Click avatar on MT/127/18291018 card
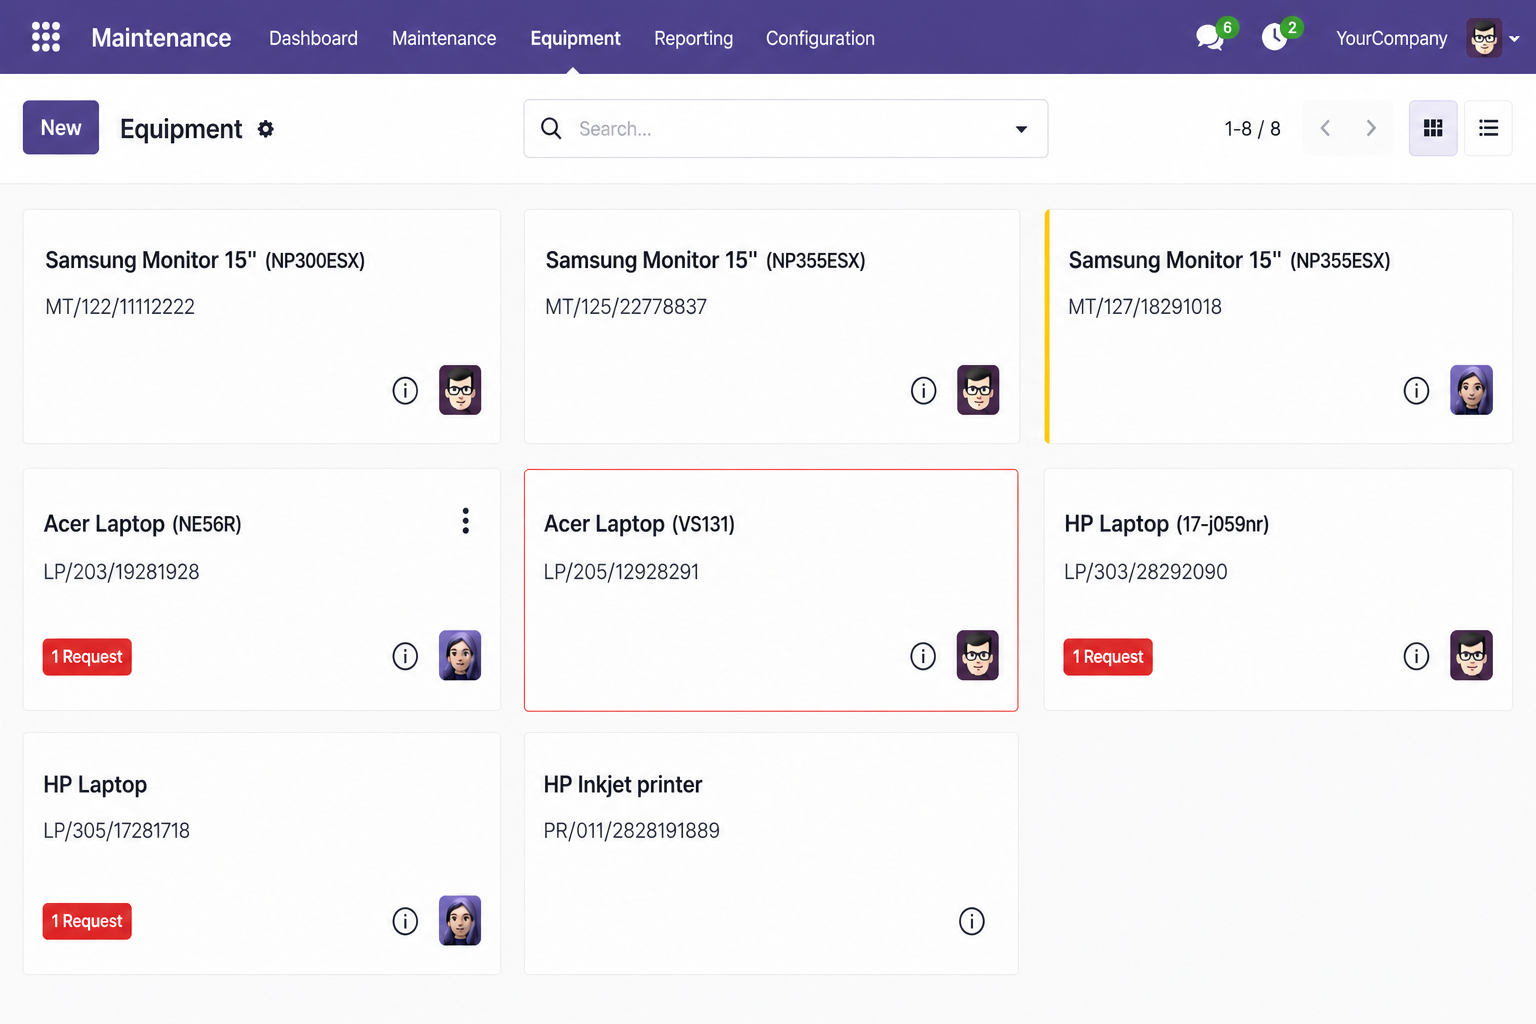The width and height of the screenshot is (1536, 1024). [x=1471, y=390]
